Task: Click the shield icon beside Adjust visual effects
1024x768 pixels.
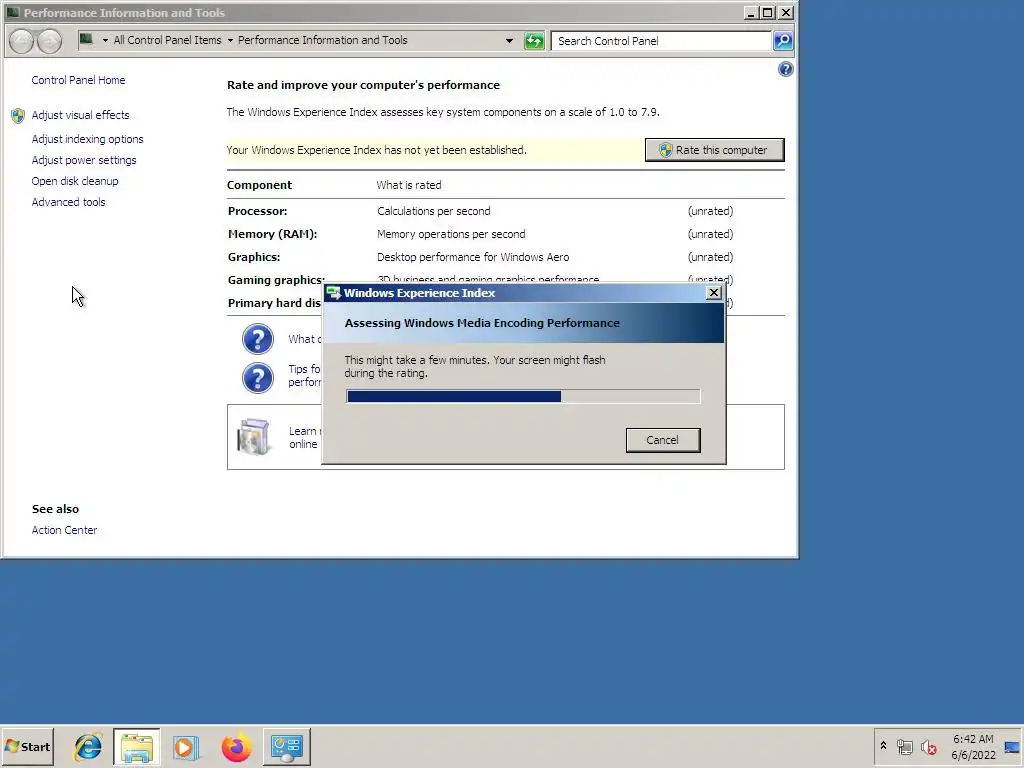Action: 18,116
